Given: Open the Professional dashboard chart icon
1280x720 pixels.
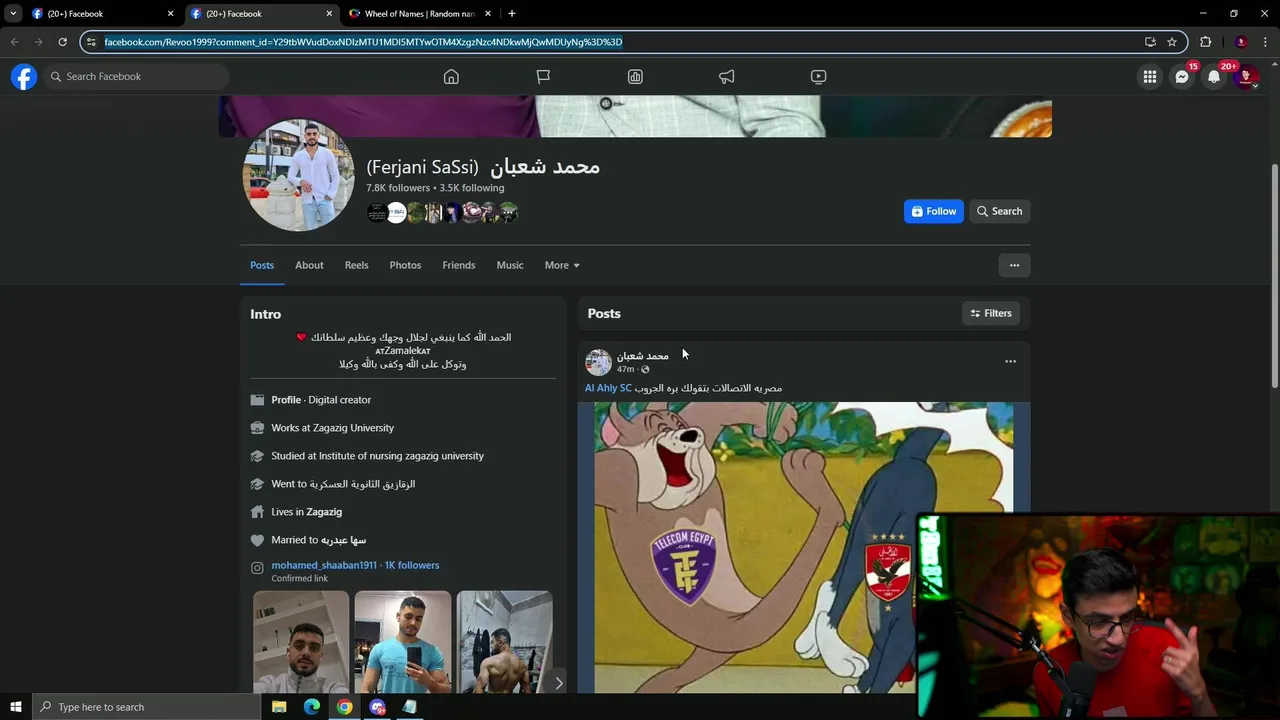Looking at the screenshot, I should [635, 77].
